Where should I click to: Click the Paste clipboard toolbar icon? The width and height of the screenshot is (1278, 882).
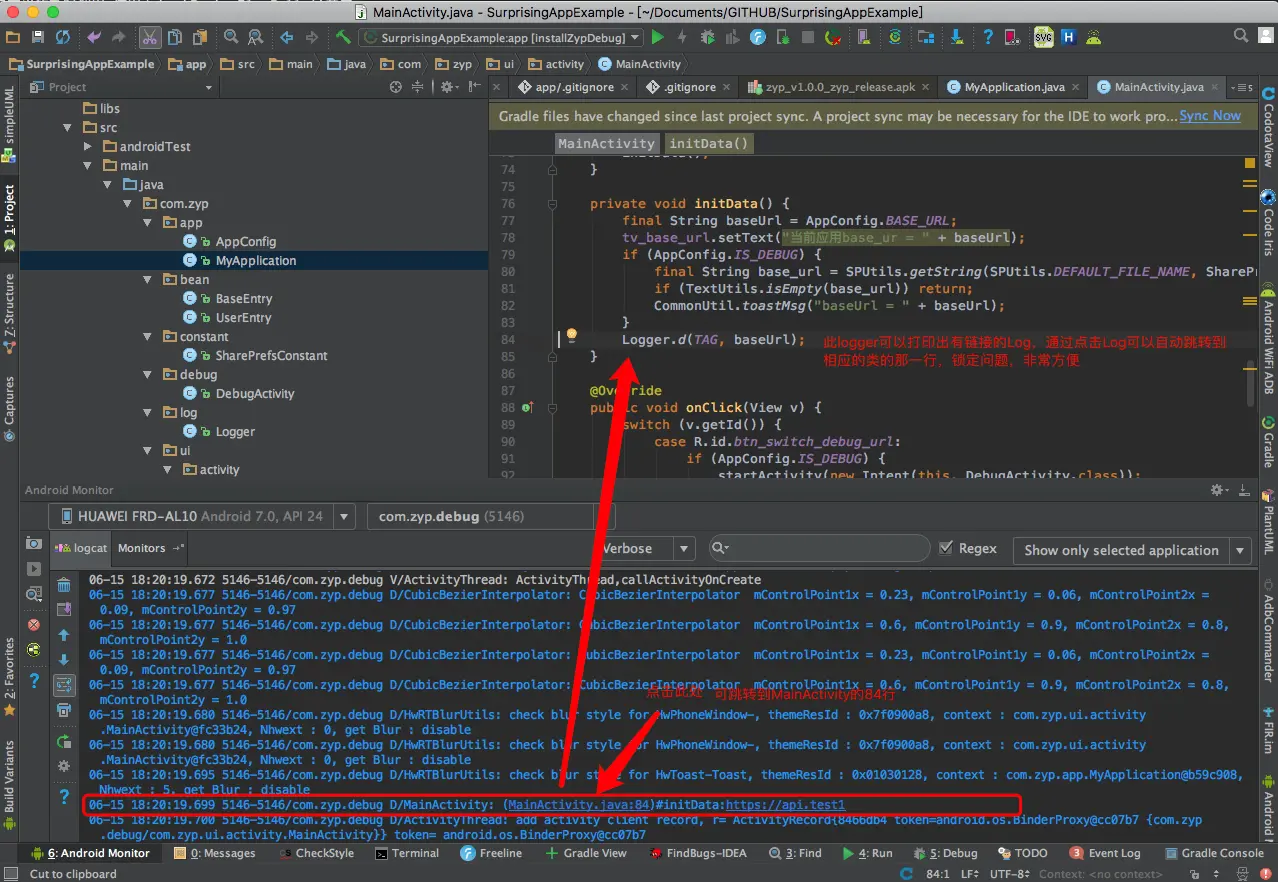[x=200, y=37]
